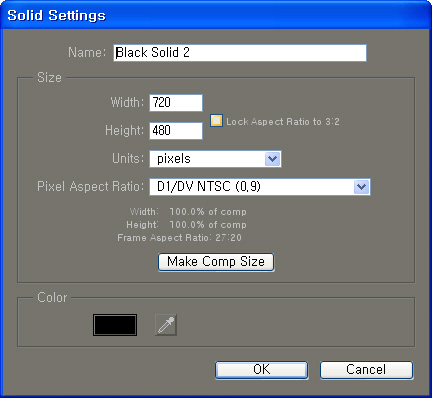Image resolution: width=432 pixels, height=398 pixels.
Task: Confirm with the OK button
Action: click(x=261, y=370)
